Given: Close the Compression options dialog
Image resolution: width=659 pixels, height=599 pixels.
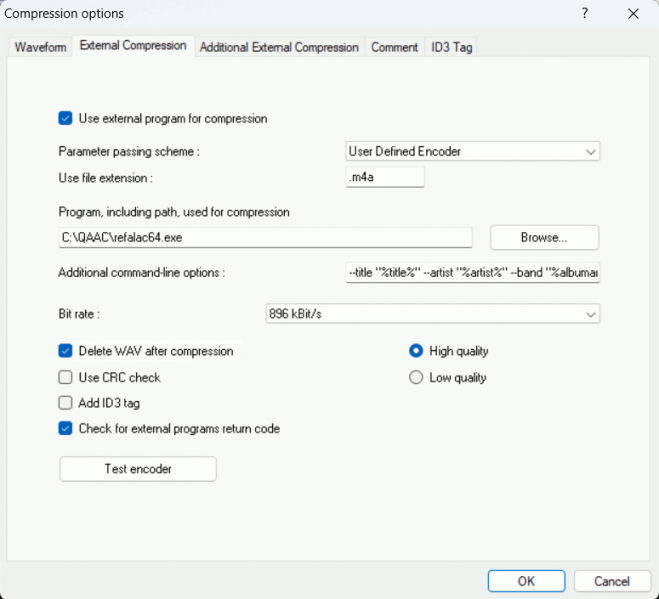Looking at the screenshot, I should point(633,14).
